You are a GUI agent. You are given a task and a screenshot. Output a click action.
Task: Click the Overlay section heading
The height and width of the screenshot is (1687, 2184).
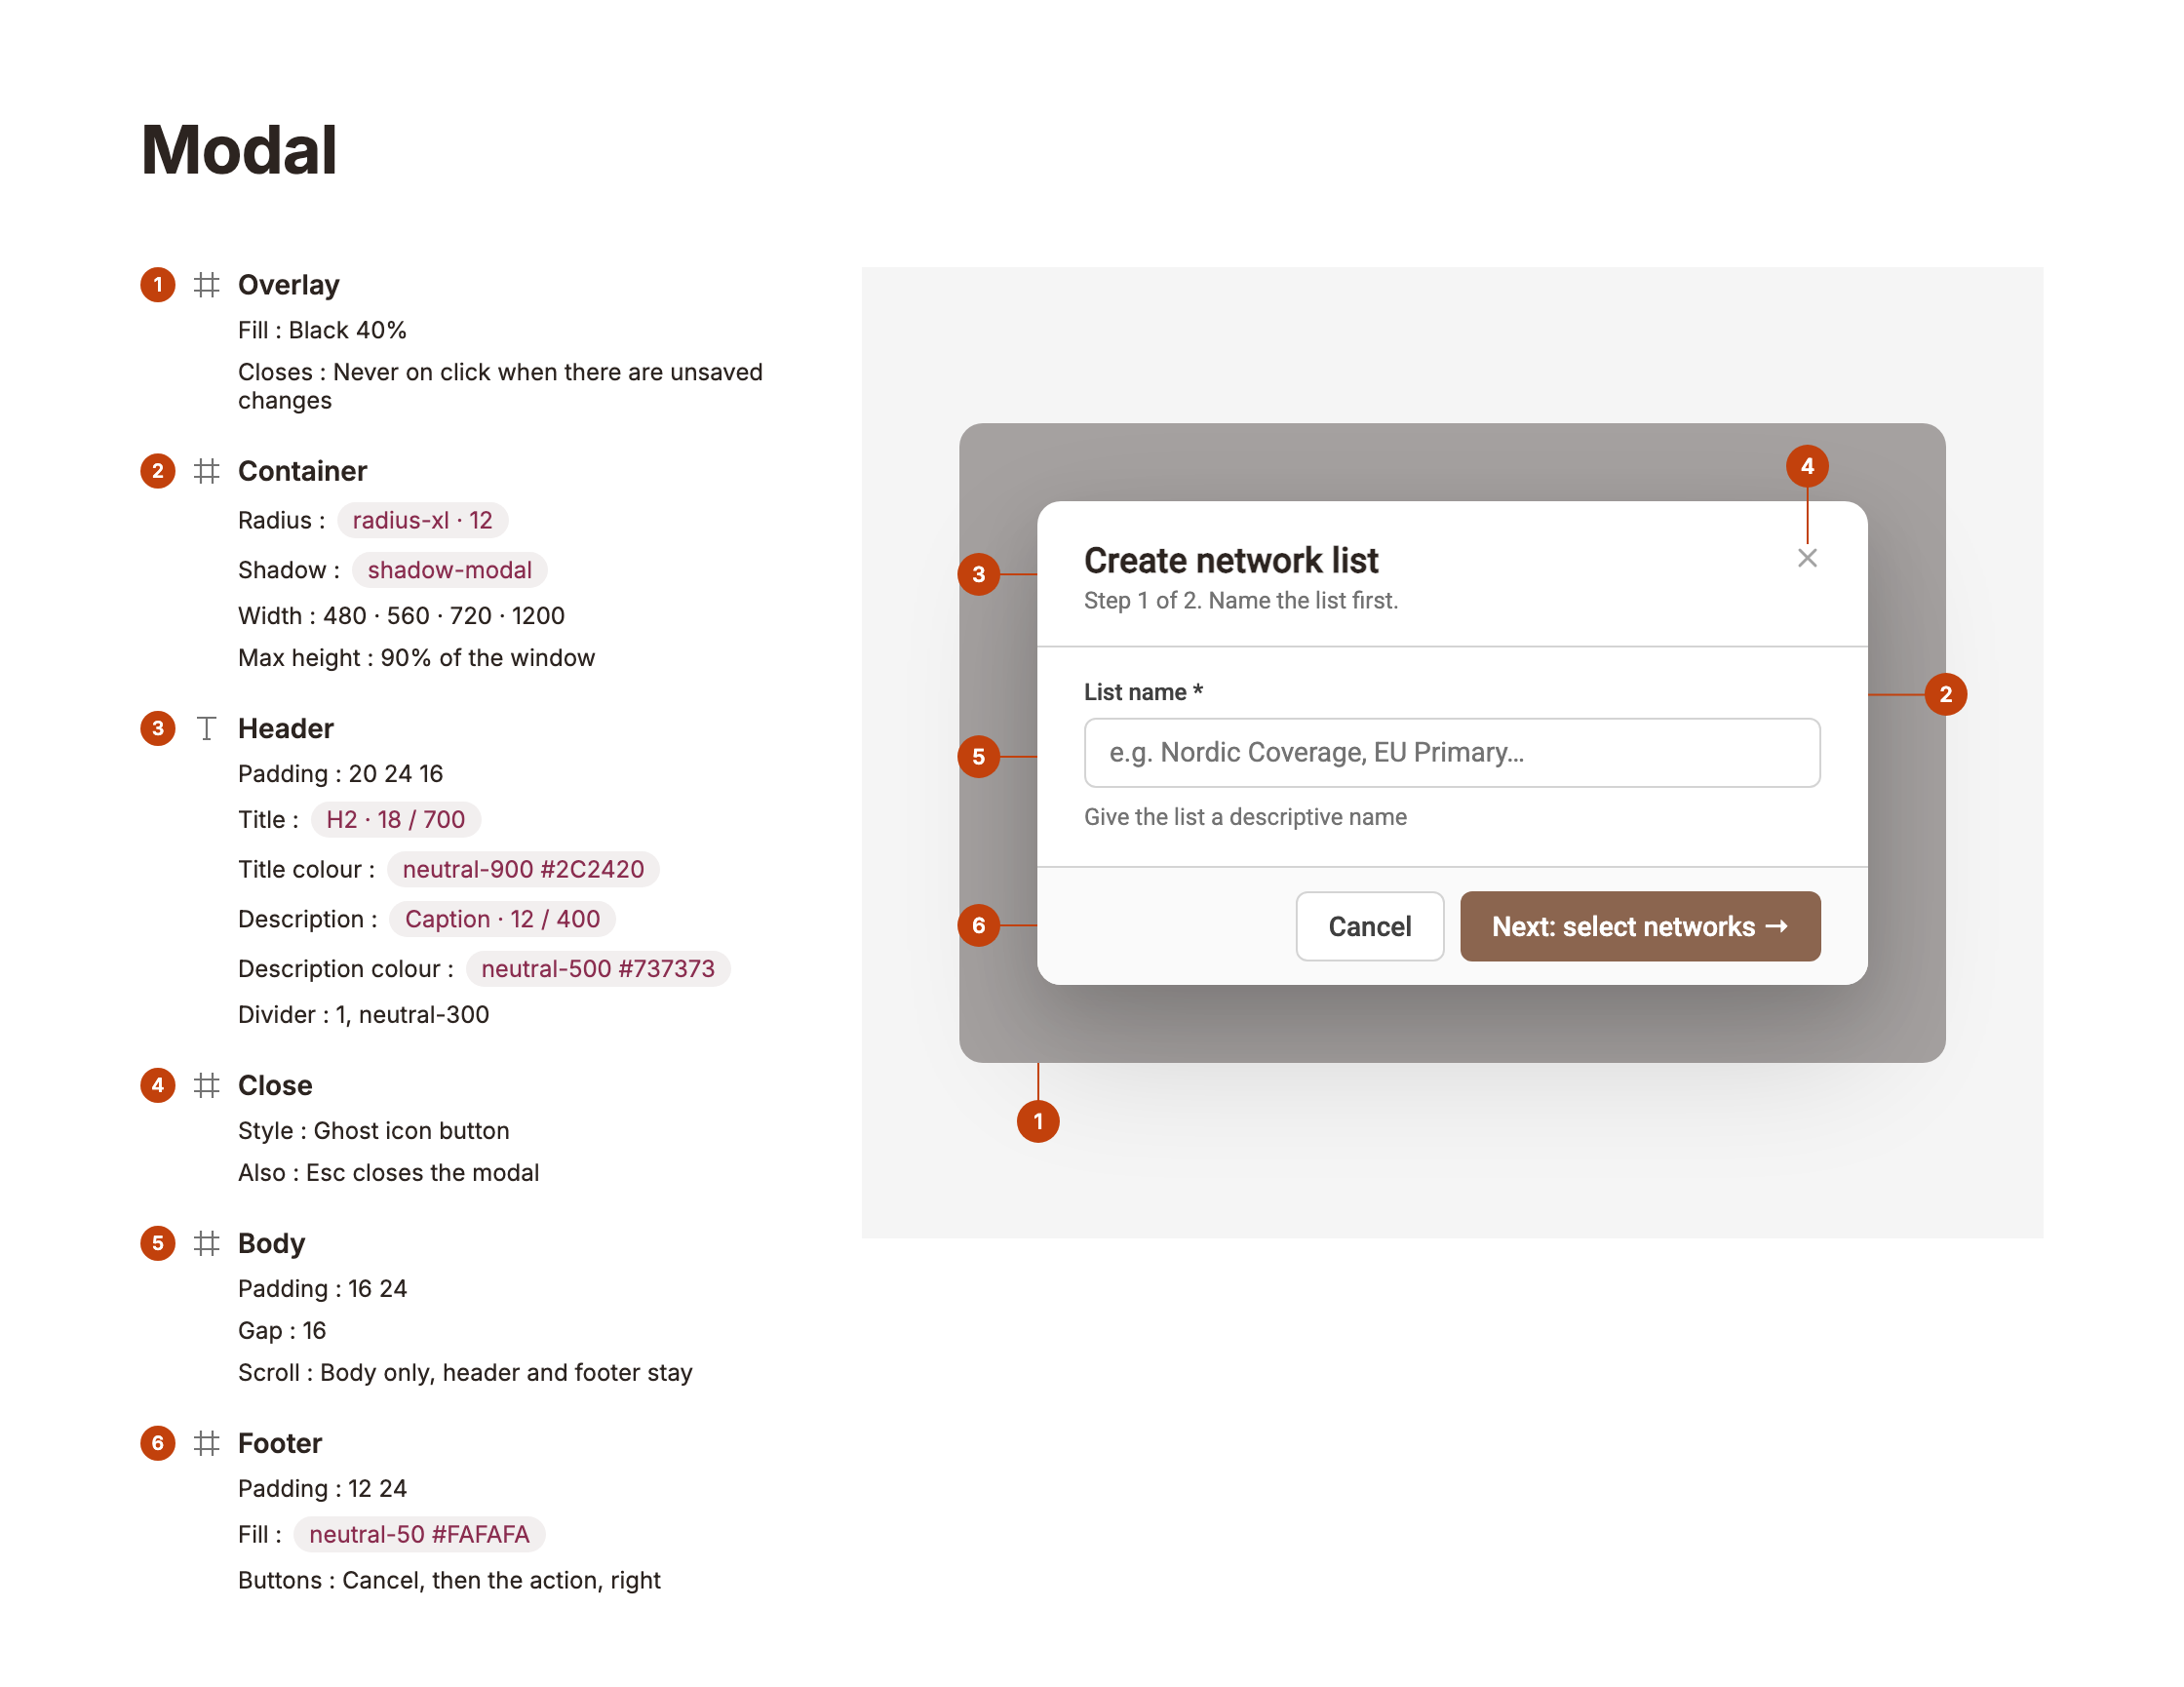click(x=289, y=285)
